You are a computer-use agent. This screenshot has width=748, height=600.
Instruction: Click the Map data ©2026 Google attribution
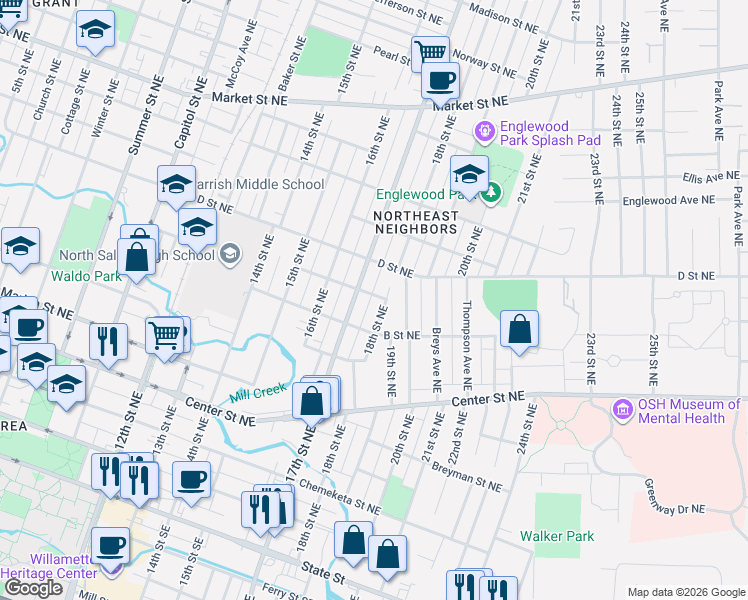[x=686, y=592]
